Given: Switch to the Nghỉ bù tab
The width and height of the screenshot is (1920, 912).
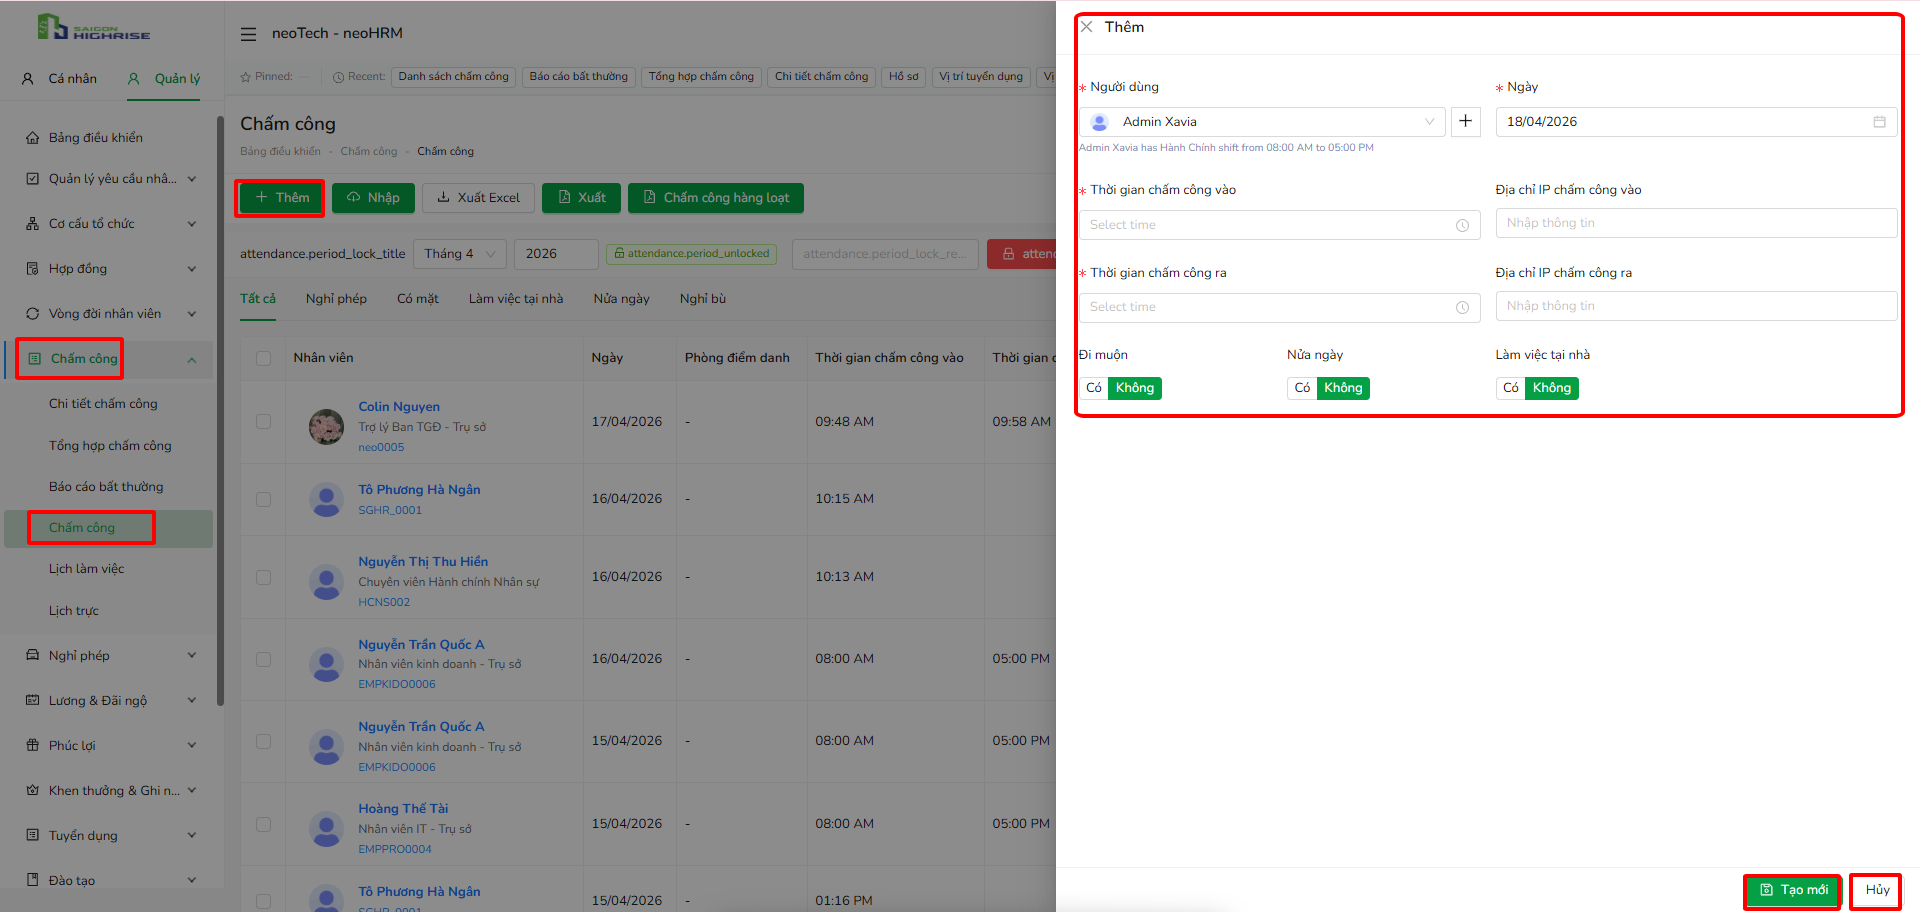Looking at the screenshot, I should pos(703,299).
